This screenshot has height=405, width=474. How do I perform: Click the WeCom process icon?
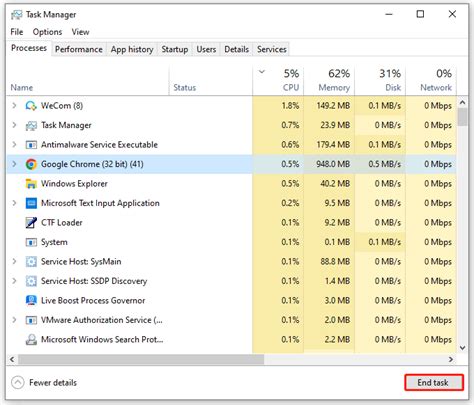pos(31,106)
